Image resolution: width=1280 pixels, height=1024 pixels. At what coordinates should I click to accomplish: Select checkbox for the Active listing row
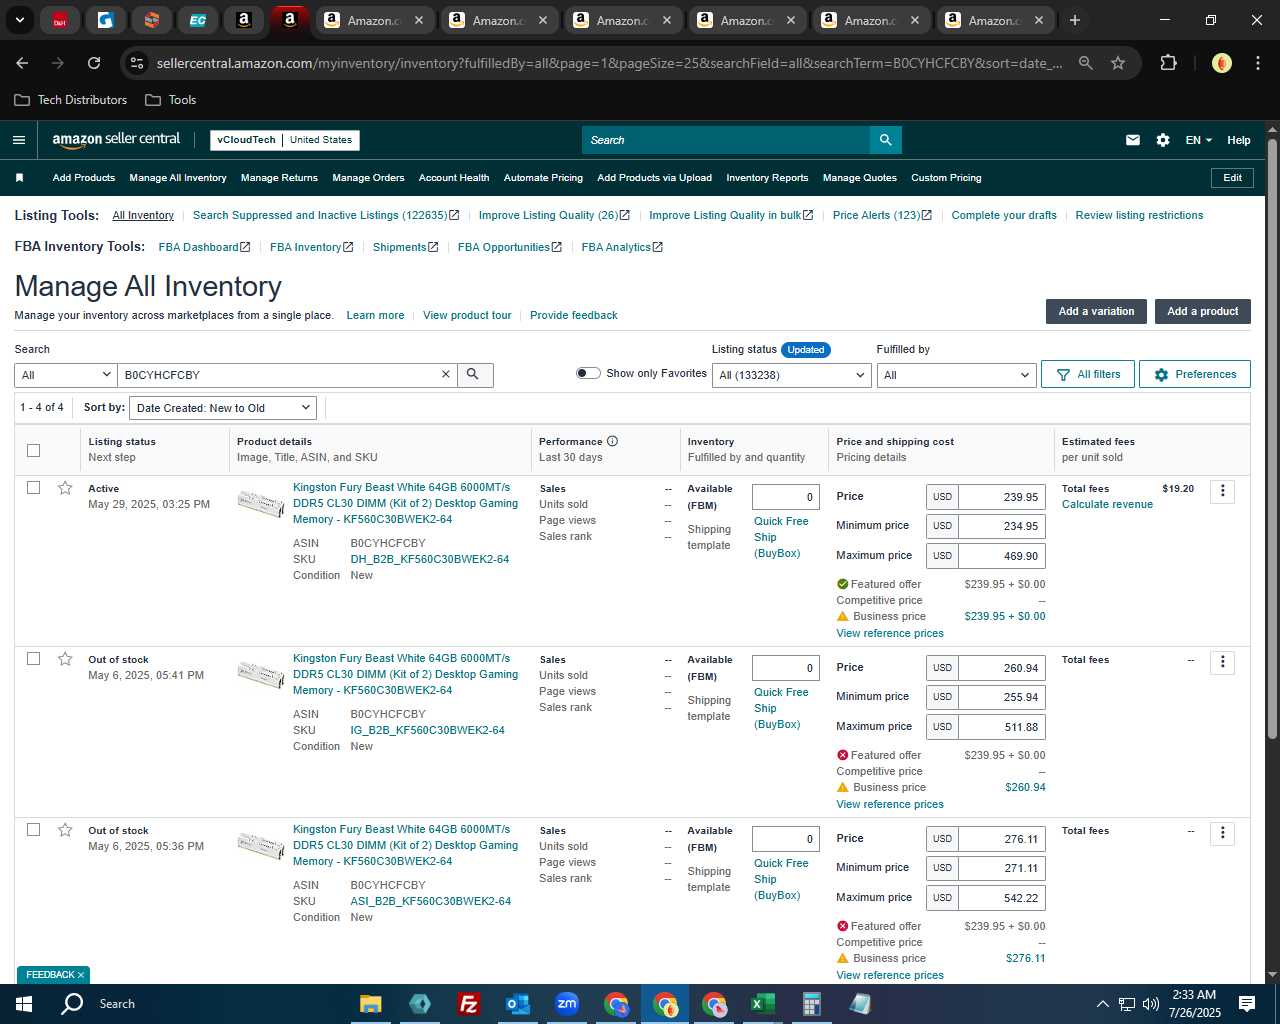[x=33, y=488]
